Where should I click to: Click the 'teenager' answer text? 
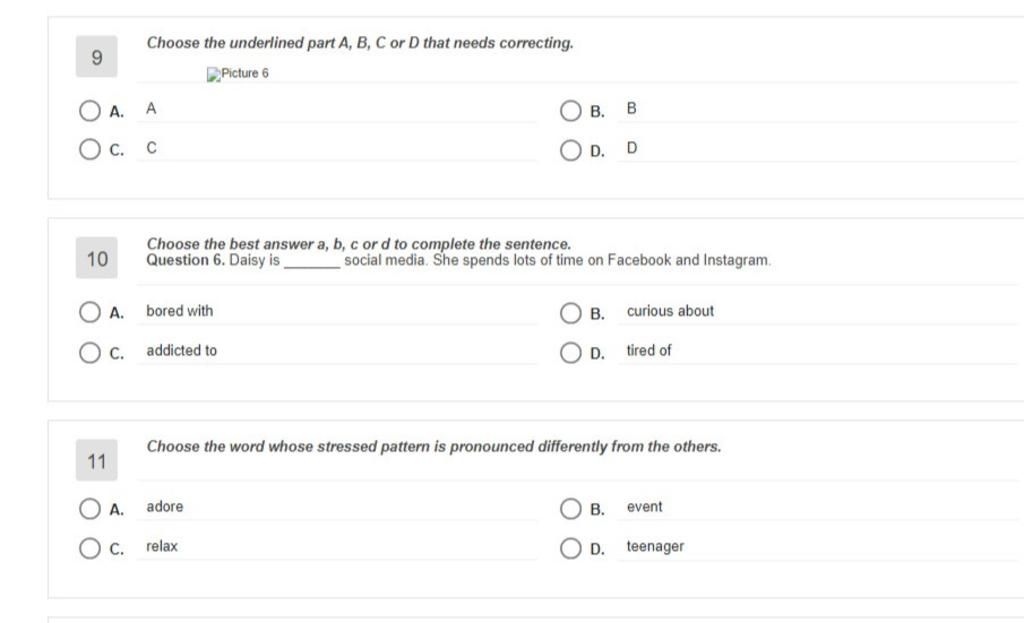click(655, 547)
